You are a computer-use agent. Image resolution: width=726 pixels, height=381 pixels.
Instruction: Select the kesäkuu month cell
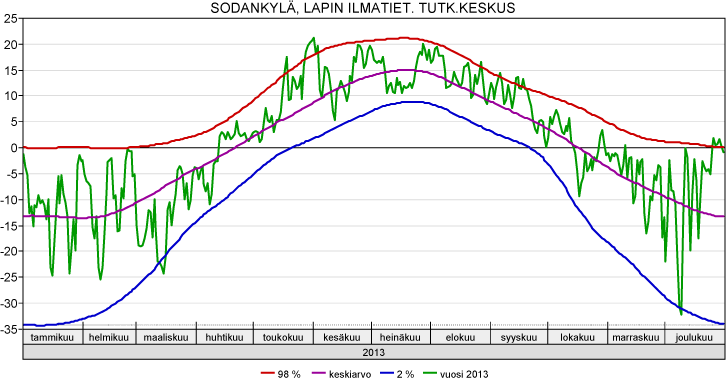coord(343,337)
